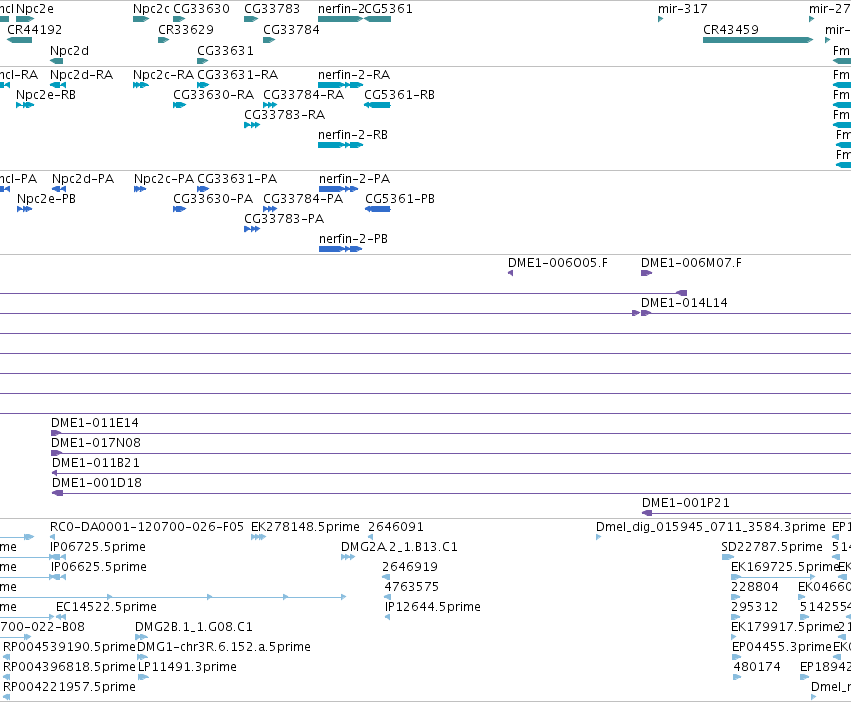Open the RC0-DA0001-120700-026-F05 EST label
The image size is (851, 702).
[147, 527]
